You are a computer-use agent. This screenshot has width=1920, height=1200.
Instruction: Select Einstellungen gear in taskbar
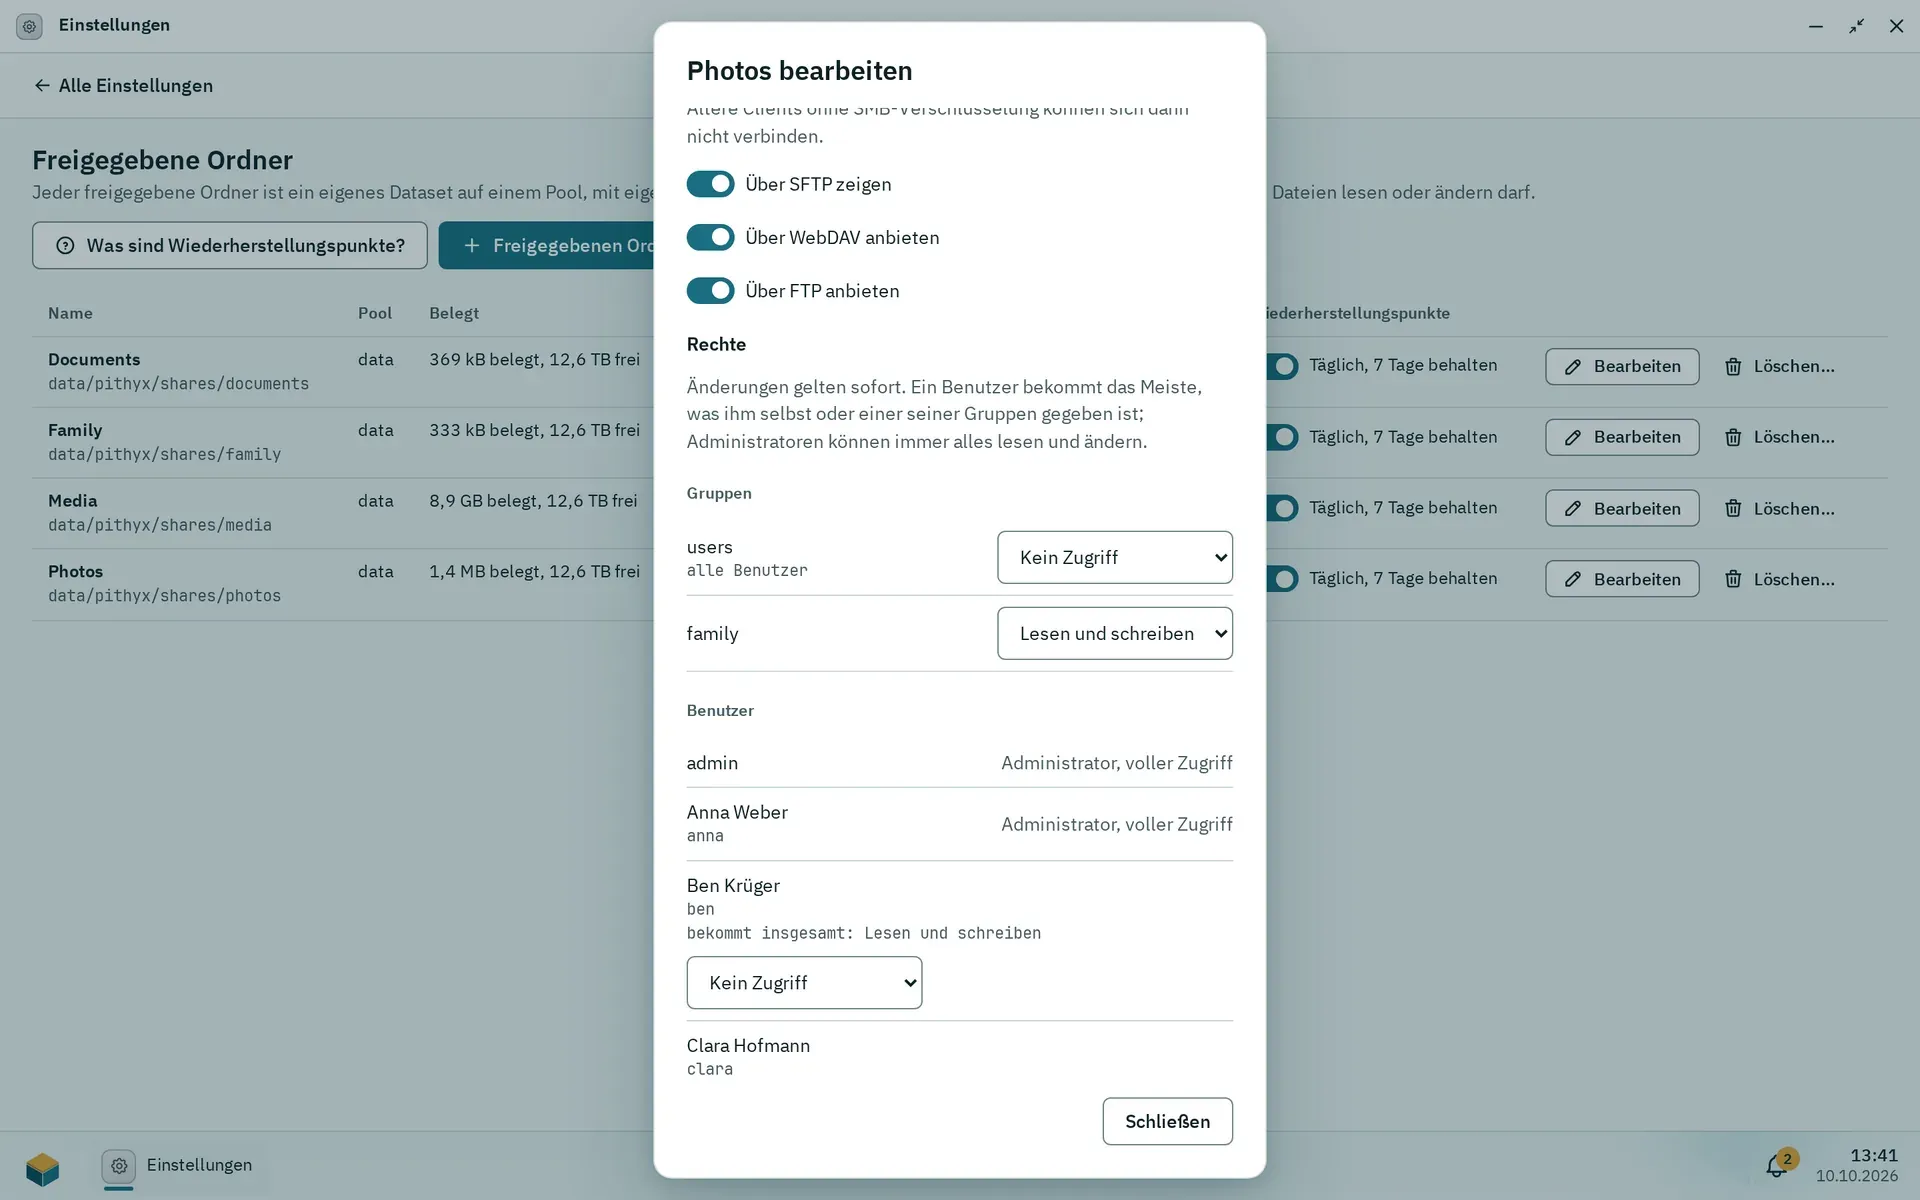coord(119,1165)
